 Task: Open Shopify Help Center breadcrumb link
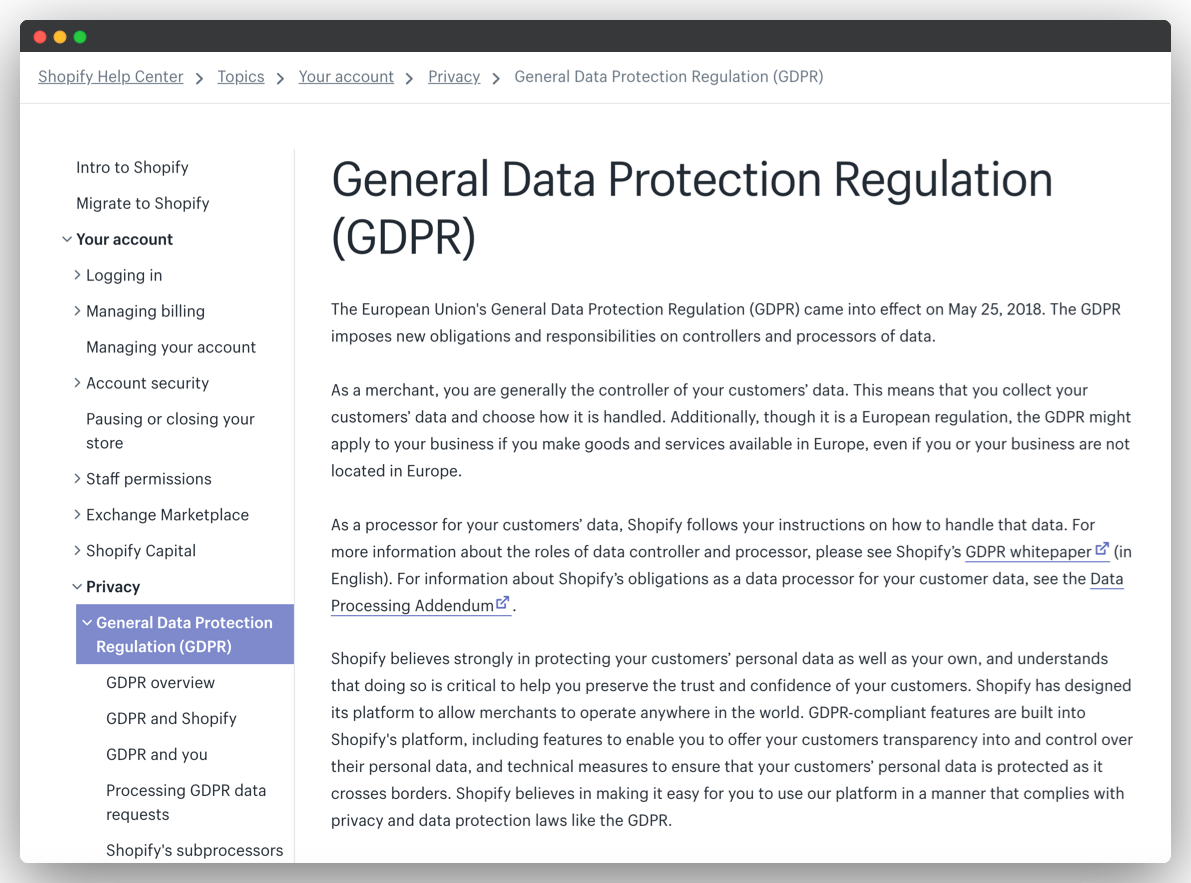click(111, 77)
